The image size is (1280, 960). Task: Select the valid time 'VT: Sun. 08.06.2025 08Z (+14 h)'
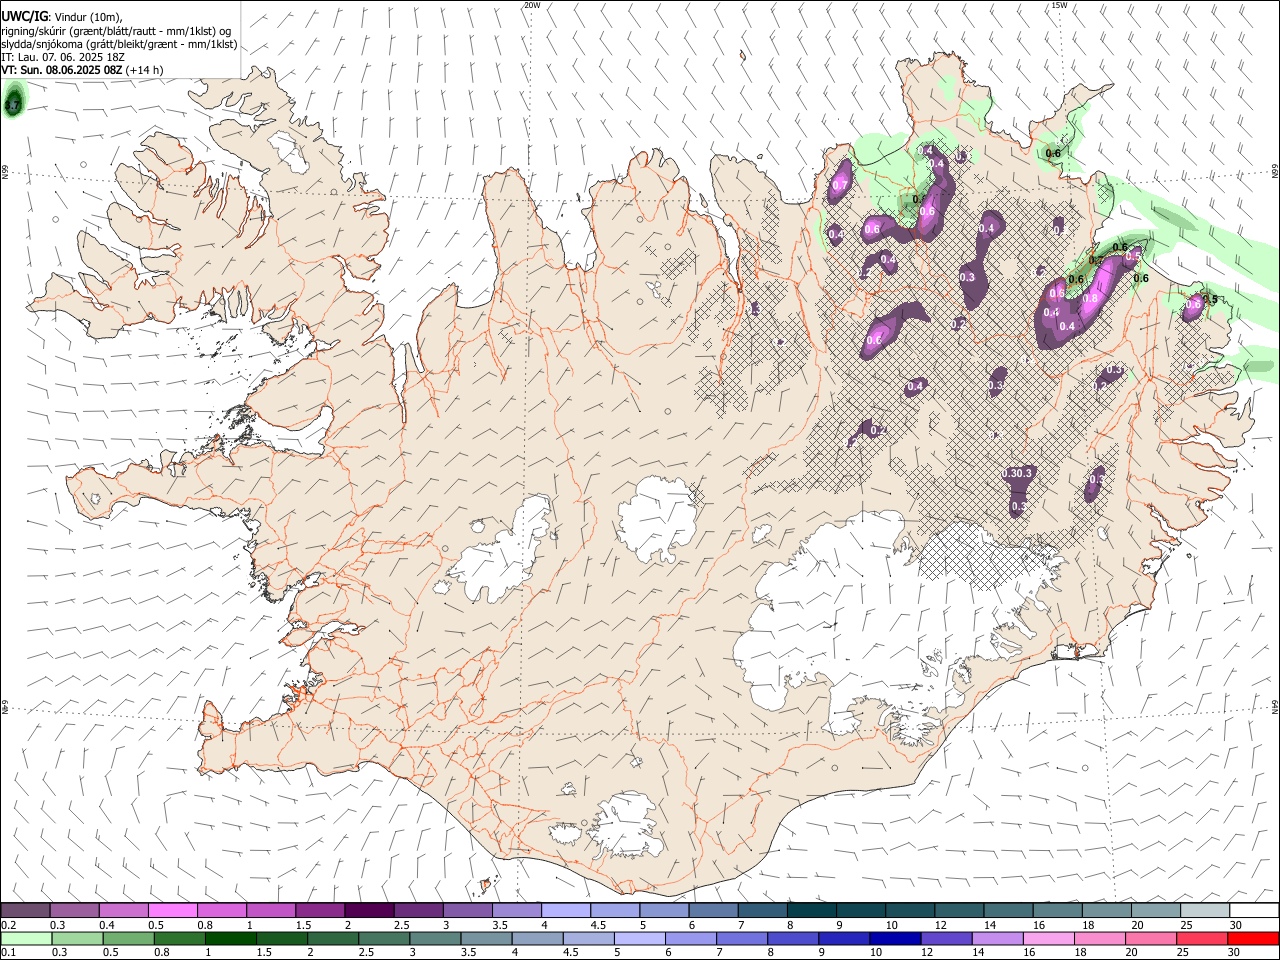[82, 70]
